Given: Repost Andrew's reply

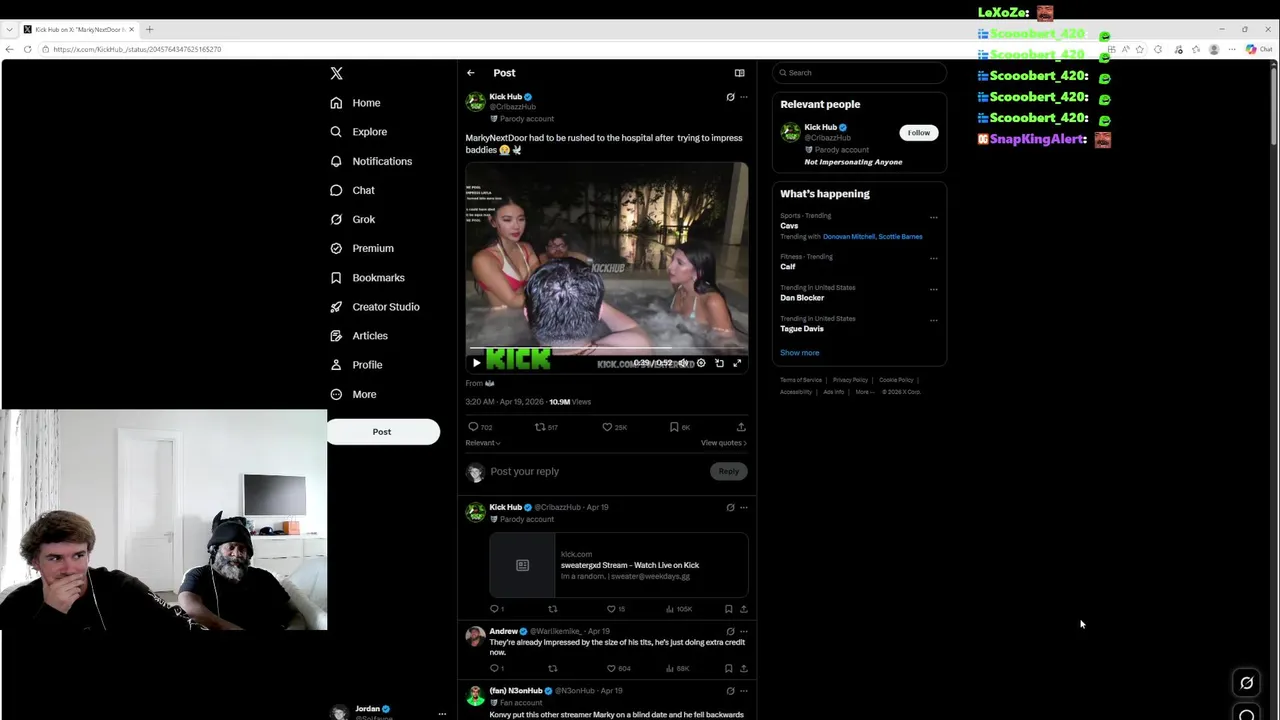Looking at the screenshot, I should [552, 668].
